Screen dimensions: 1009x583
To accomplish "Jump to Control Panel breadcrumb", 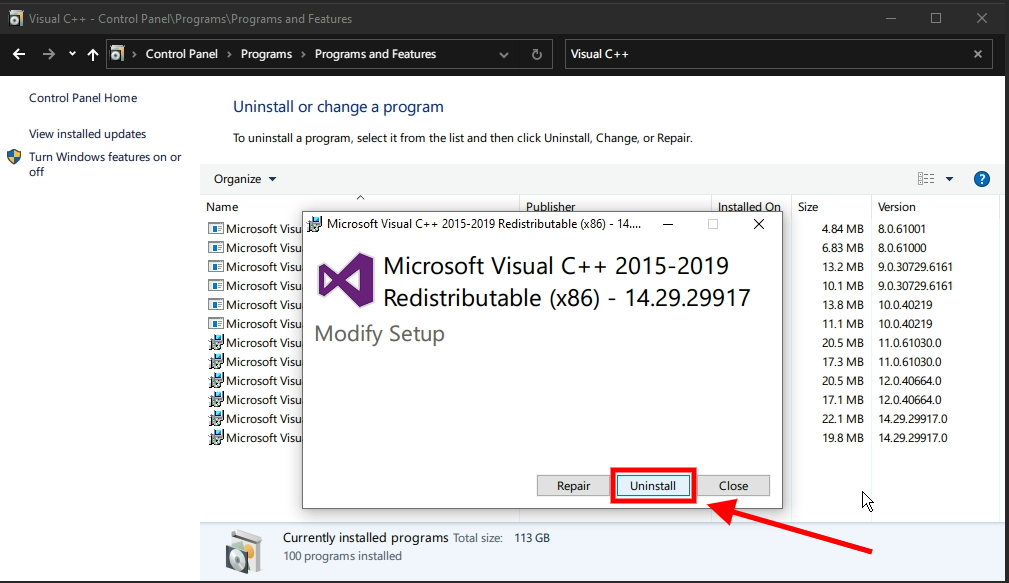I will pyautogui.click(x=181, y=54).
